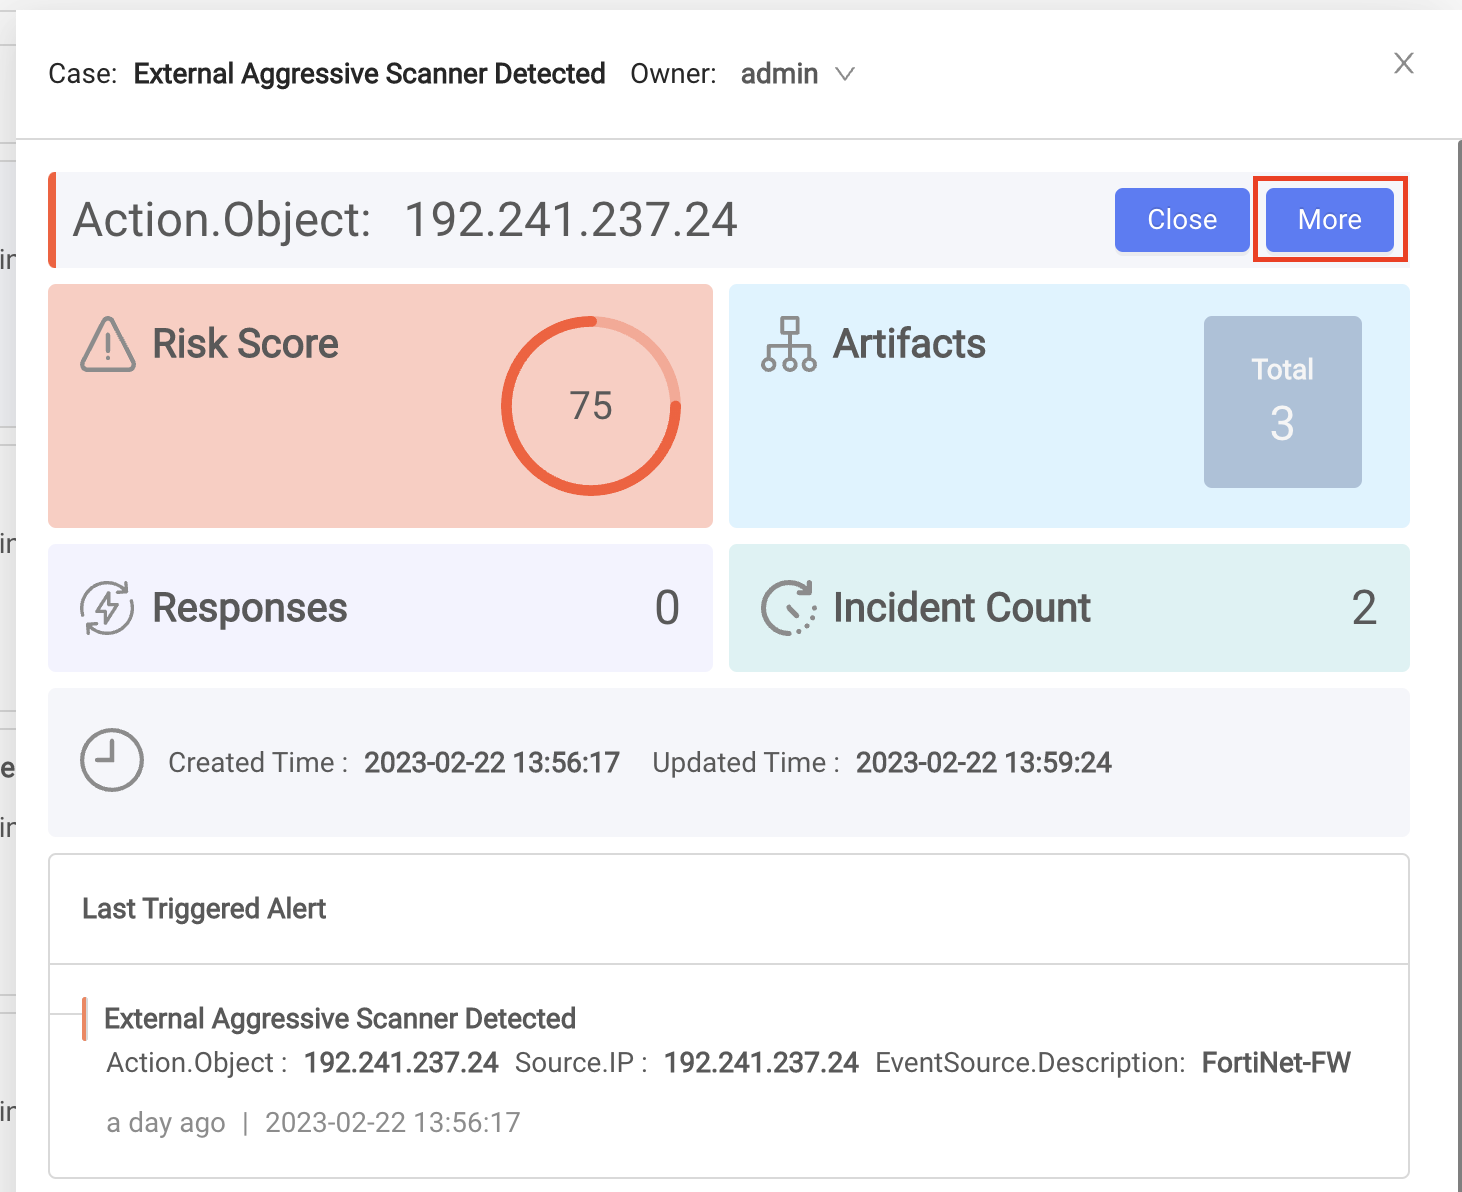The height and width of the screenshot is (1192, 1462).
Task: Dismiss the case panel with X icon
Action: (x=1404, y=63)
